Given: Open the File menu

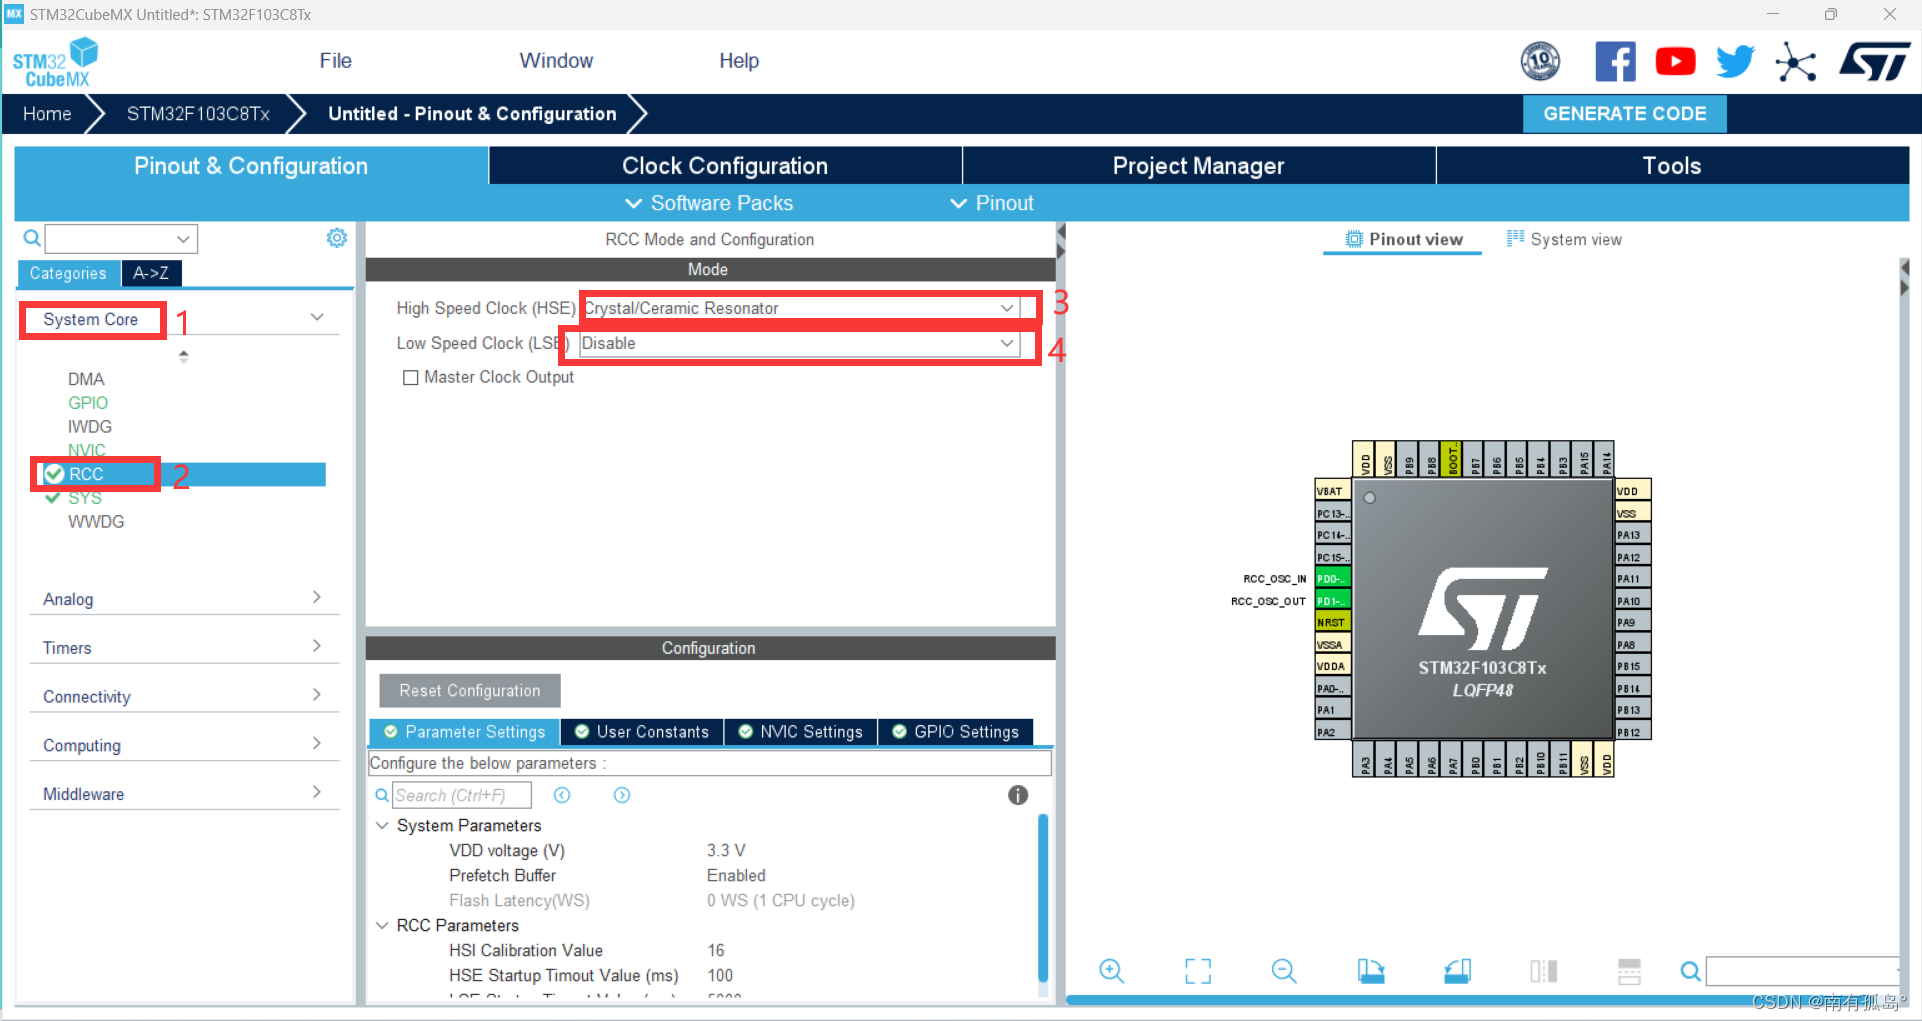Looking at the screenshot, I should pos(336,61).
